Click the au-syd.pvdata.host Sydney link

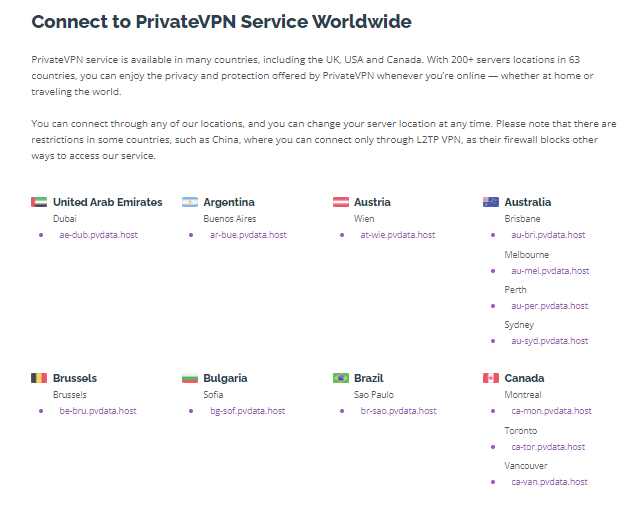click(x=550, y=341)
